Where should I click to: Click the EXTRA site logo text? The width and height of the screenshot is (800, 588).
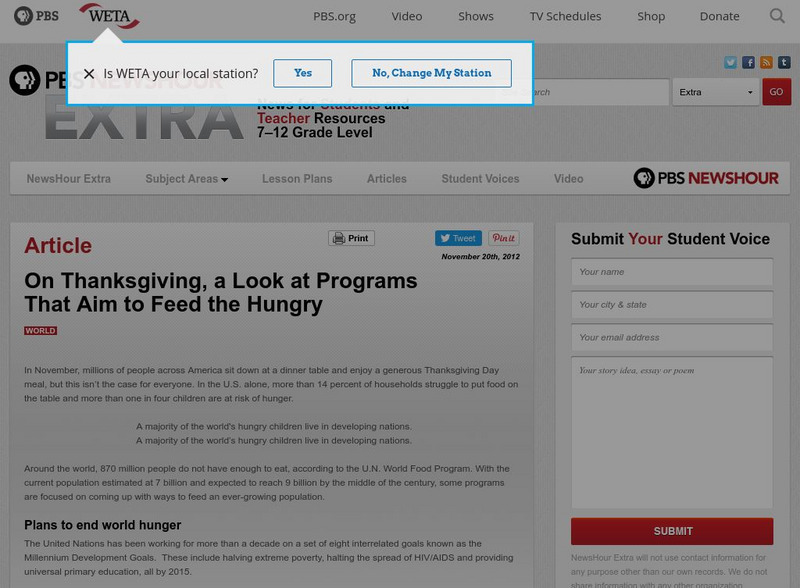click(x=144, y=119)
